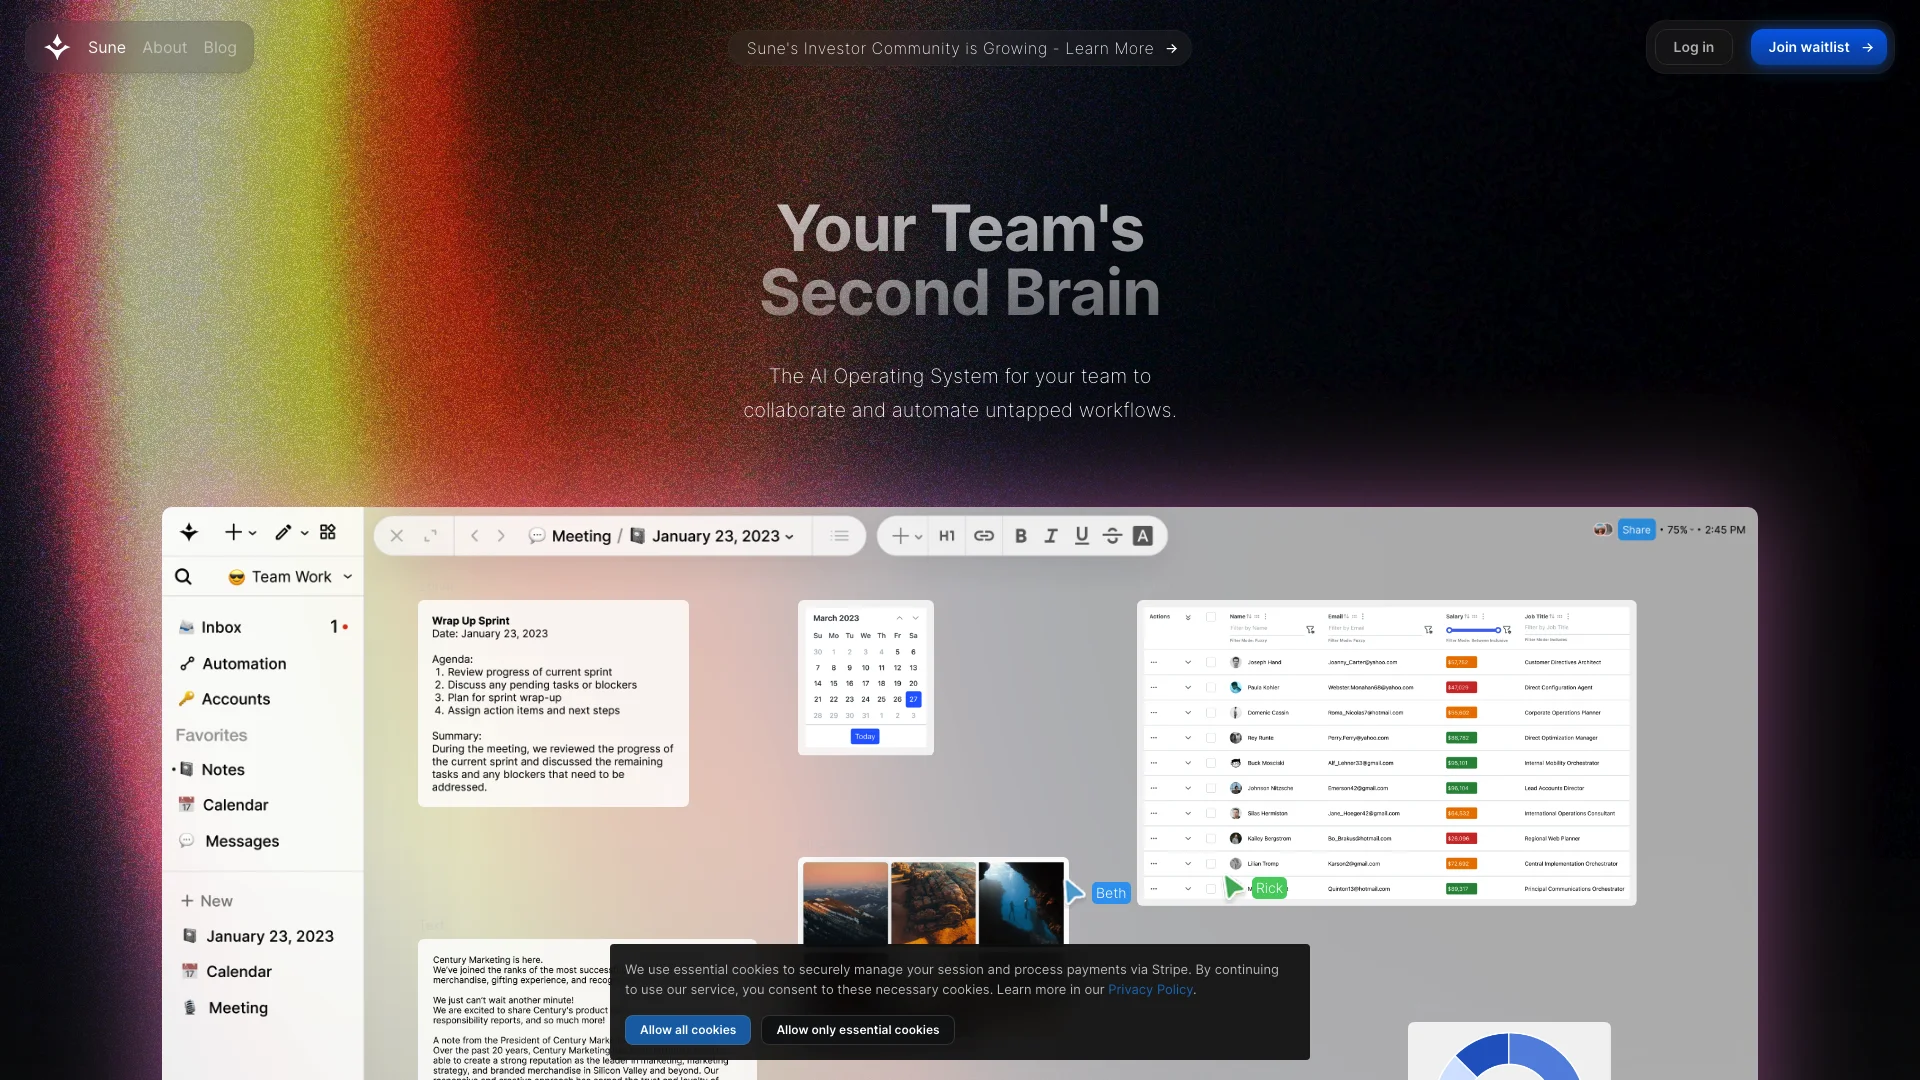Image resolution: width=1920 pixels, height=1080 pixels.
Task: Expand the Paula Kohler row details
Action: [1188, 687]
